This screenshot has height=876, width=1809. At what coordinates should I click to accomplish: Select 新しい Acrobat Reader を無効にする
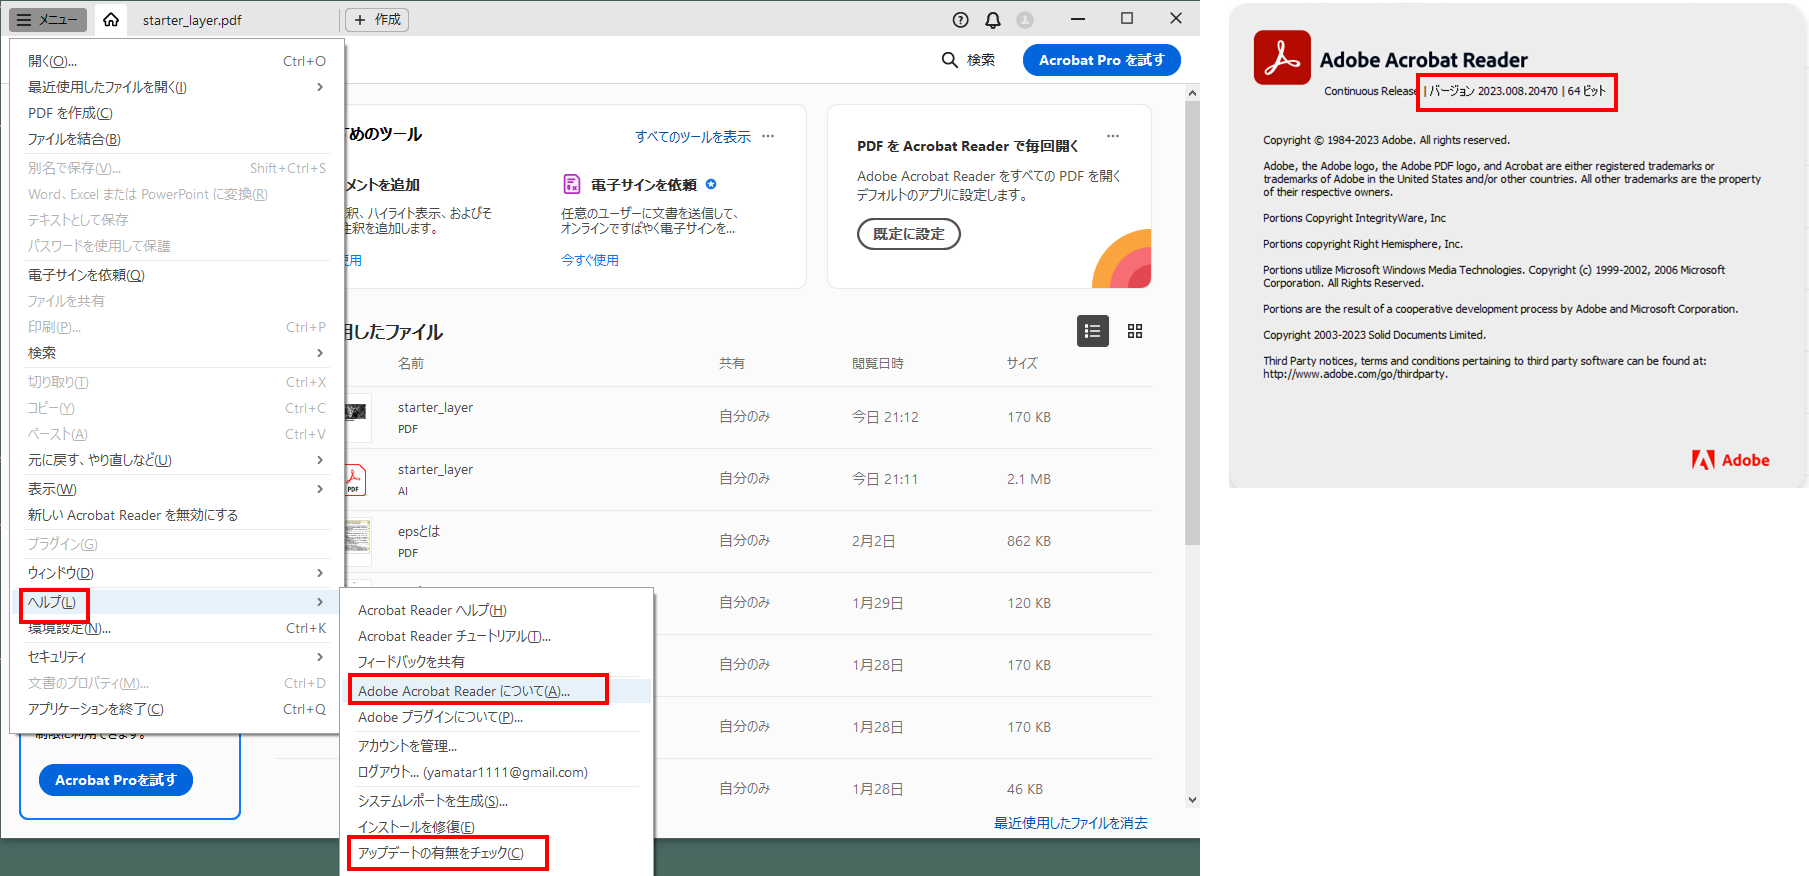pyautogui.click(x=177, y=515)
